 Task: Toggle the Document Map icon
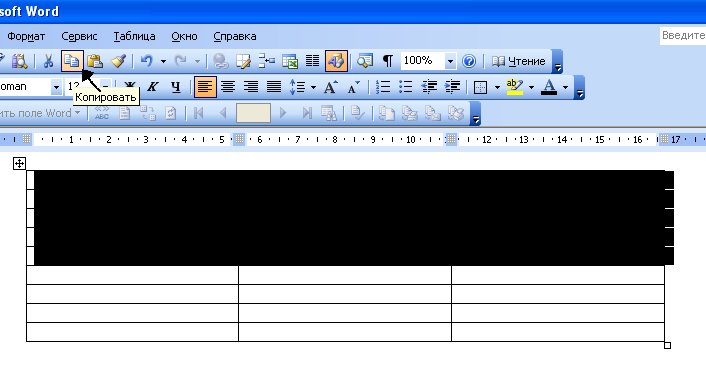(x=365, y=61)
